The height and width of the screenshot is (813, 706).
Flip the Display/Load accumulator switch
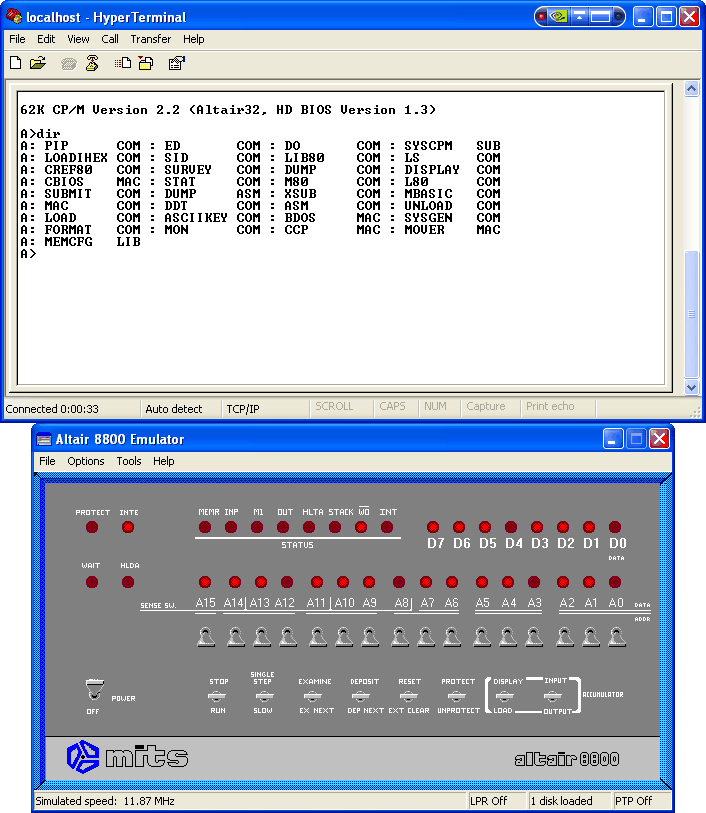click(x=505, y=696)
